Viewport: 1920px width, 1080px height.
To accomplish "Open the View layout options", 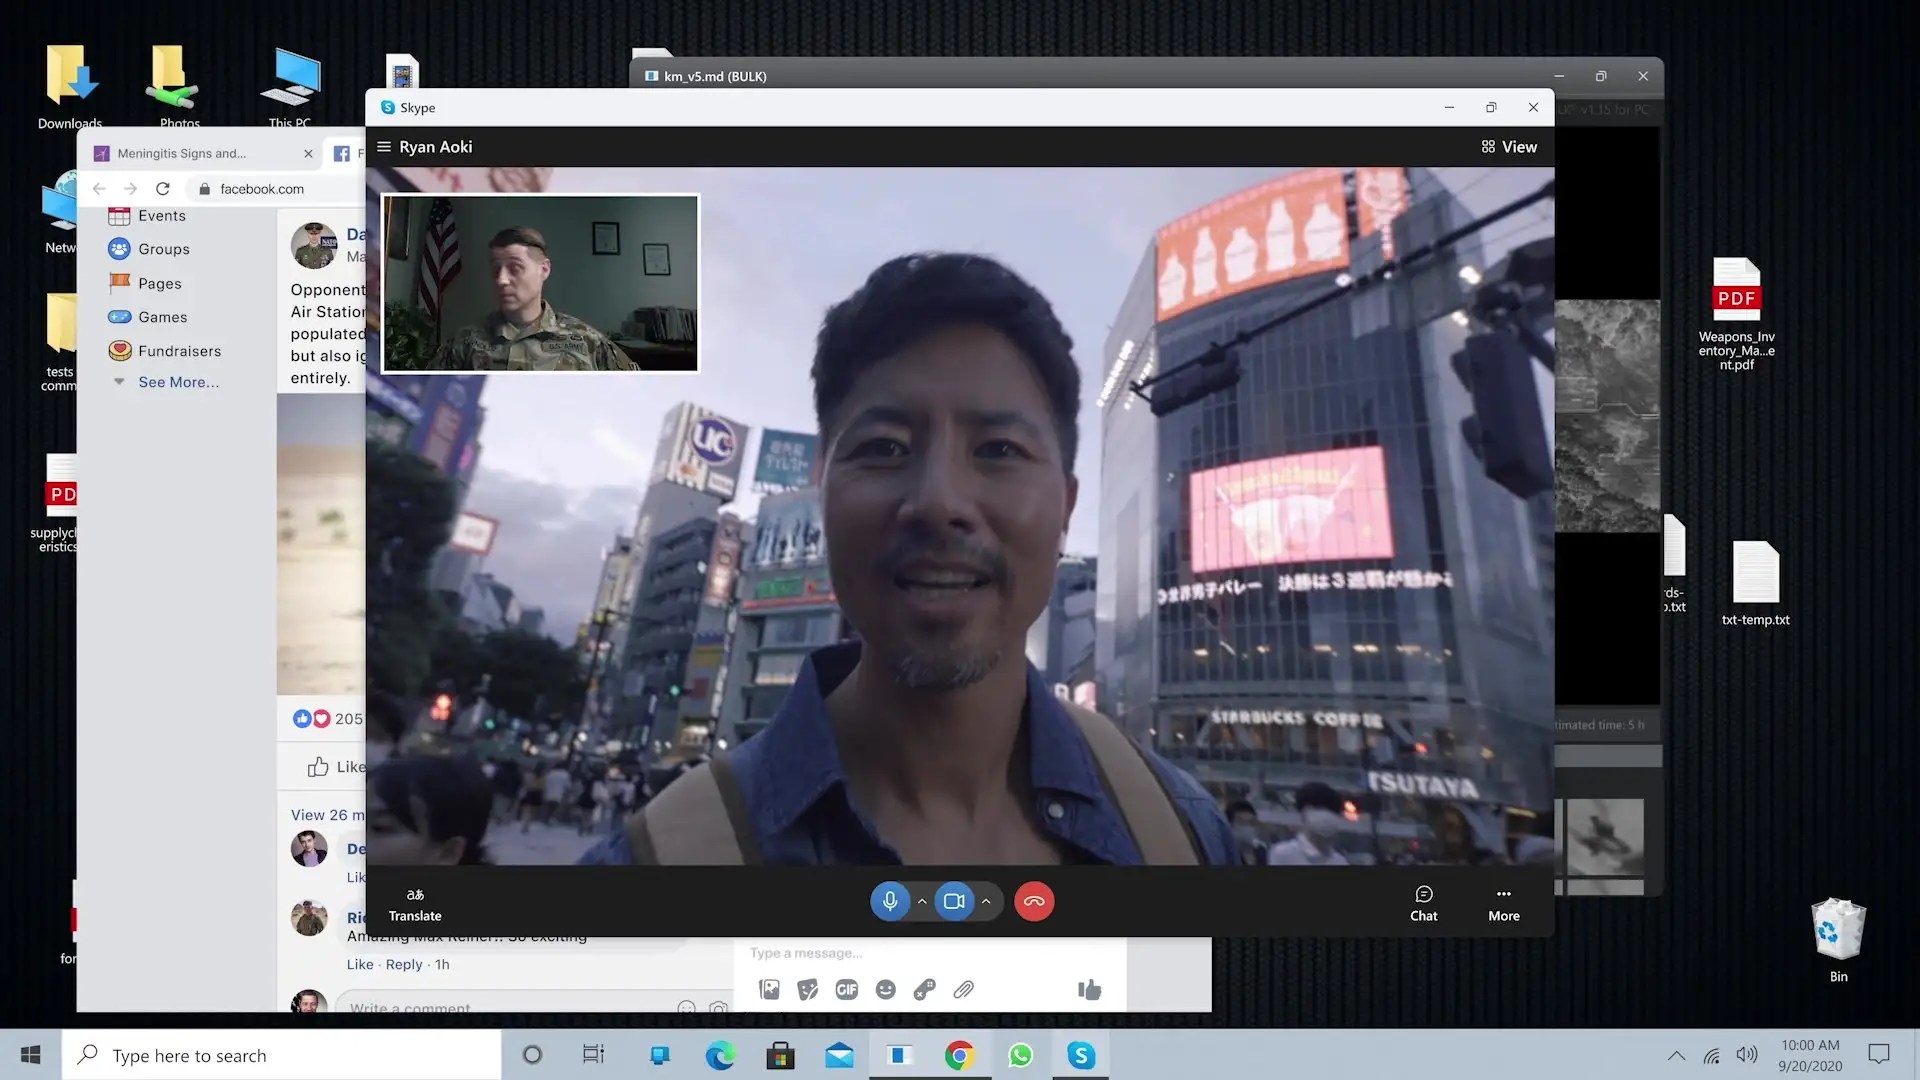I will point(1509,147).
